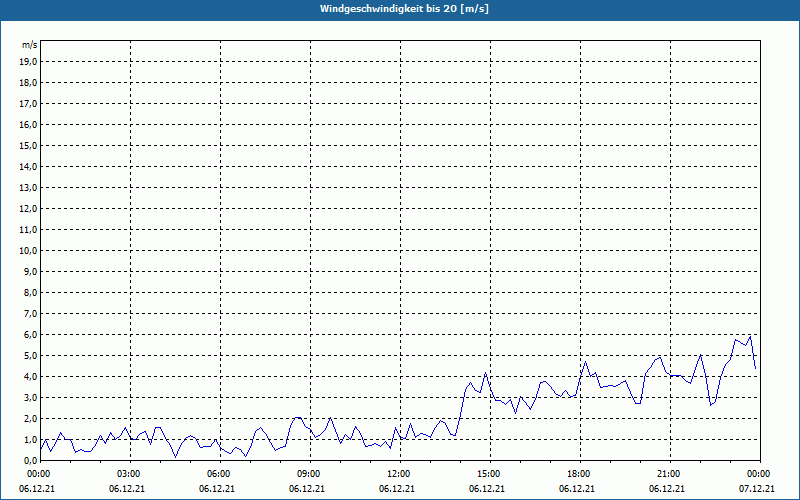800x500 pixels.
Task: Click the 13,0 y-axis tick label
Action: 29,187
